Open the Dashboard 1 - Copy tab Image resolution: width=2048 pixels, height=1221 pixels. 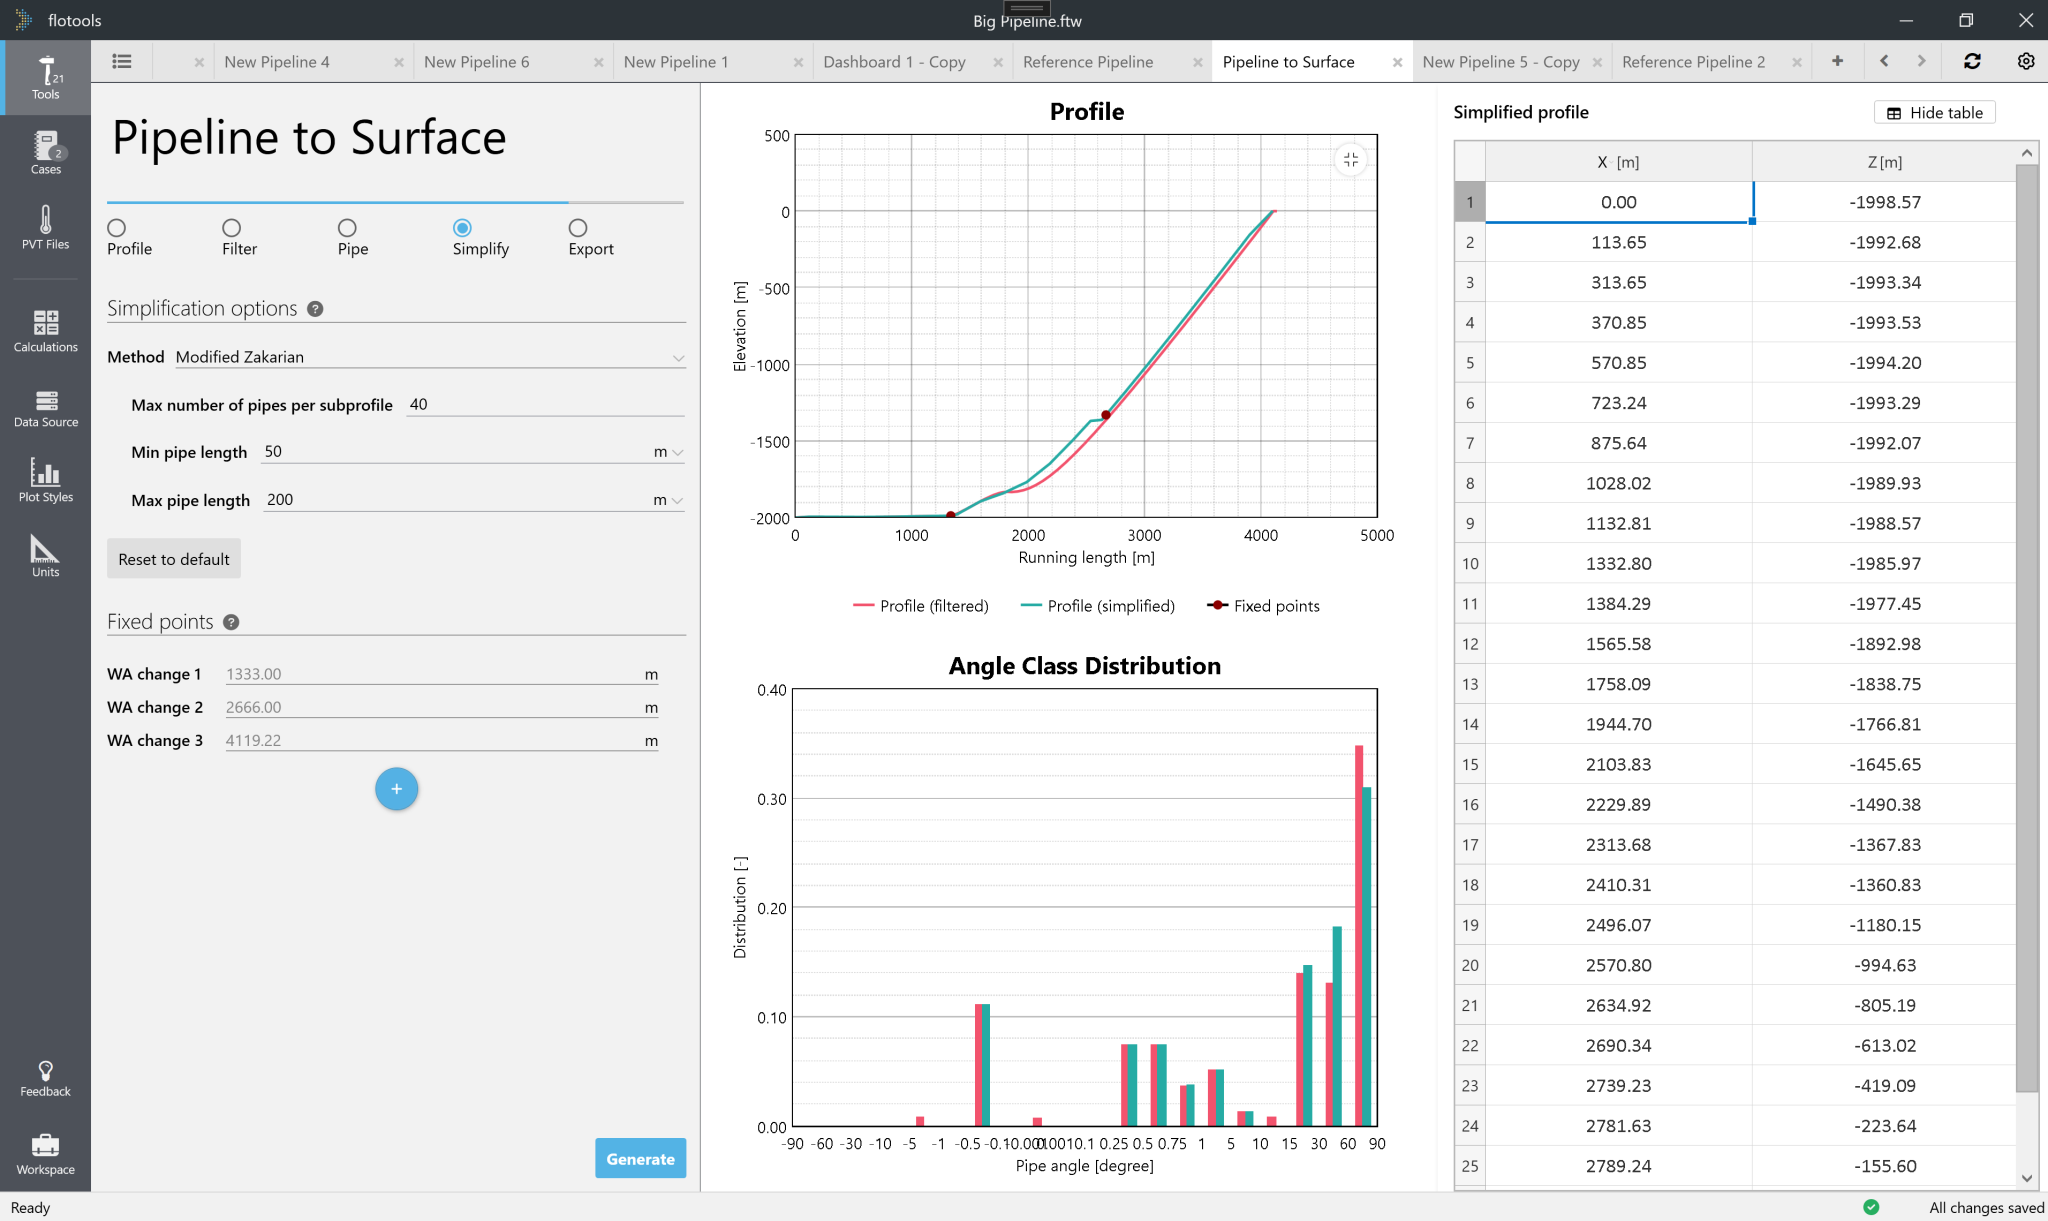click(894, 61)
